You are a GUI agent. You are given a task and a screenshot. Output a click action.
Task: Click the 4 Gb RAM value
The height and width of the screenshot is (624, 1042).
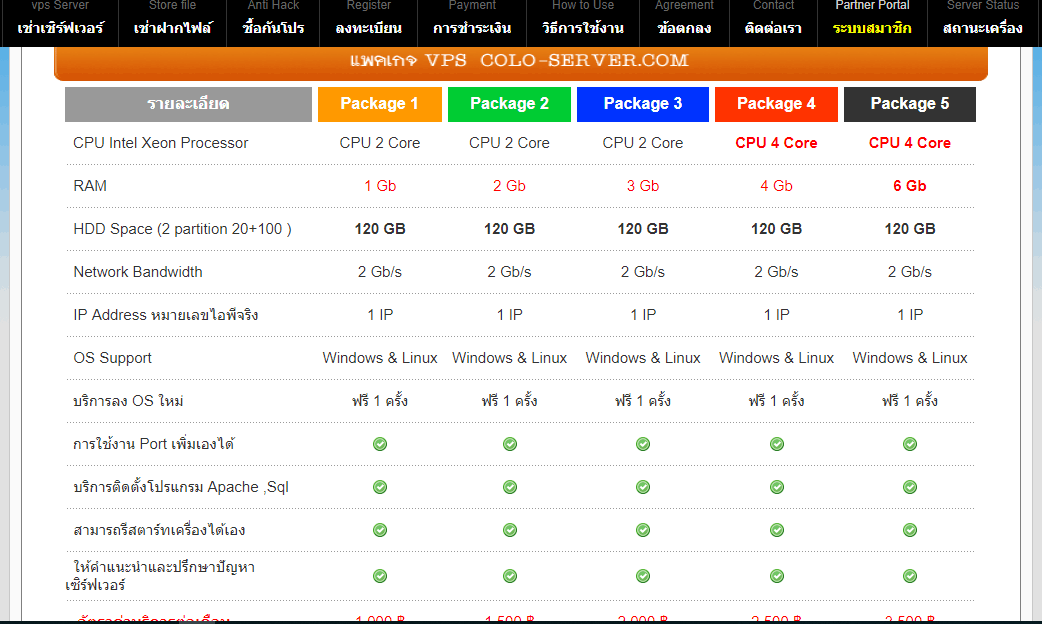(x=776, y=186)
